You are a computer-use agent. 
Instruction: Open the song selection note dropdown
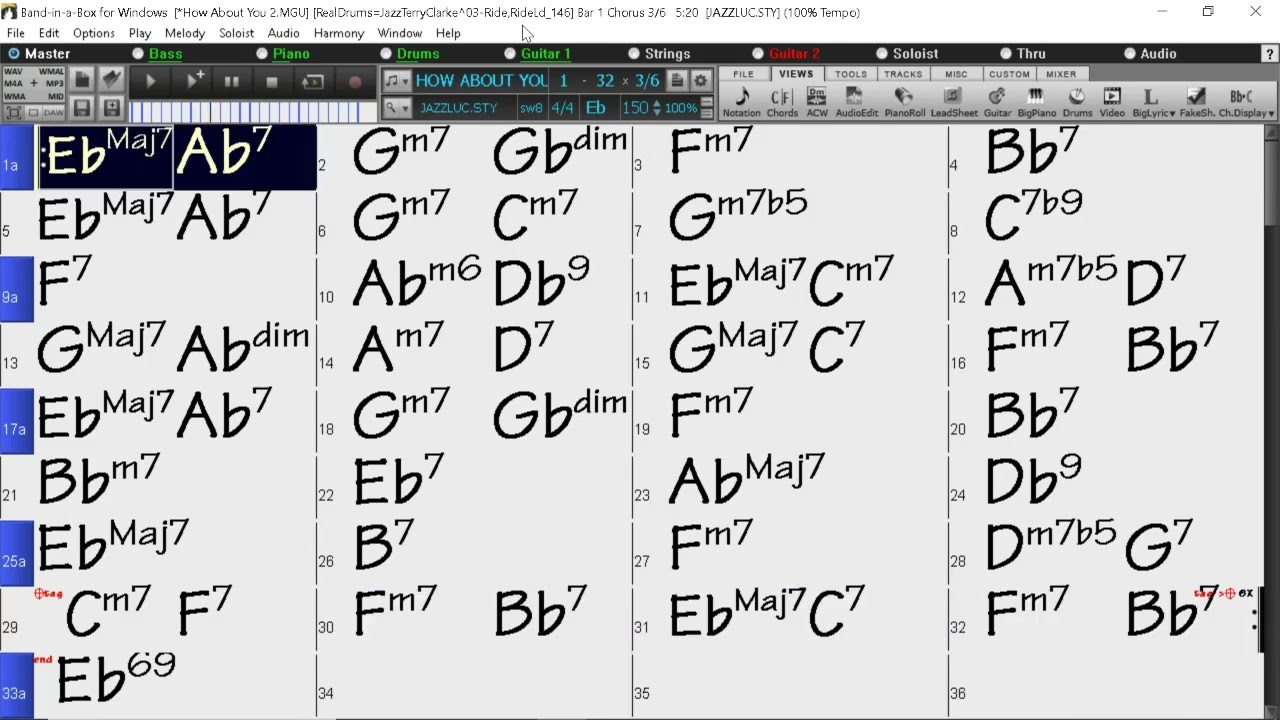pos(396,81)
